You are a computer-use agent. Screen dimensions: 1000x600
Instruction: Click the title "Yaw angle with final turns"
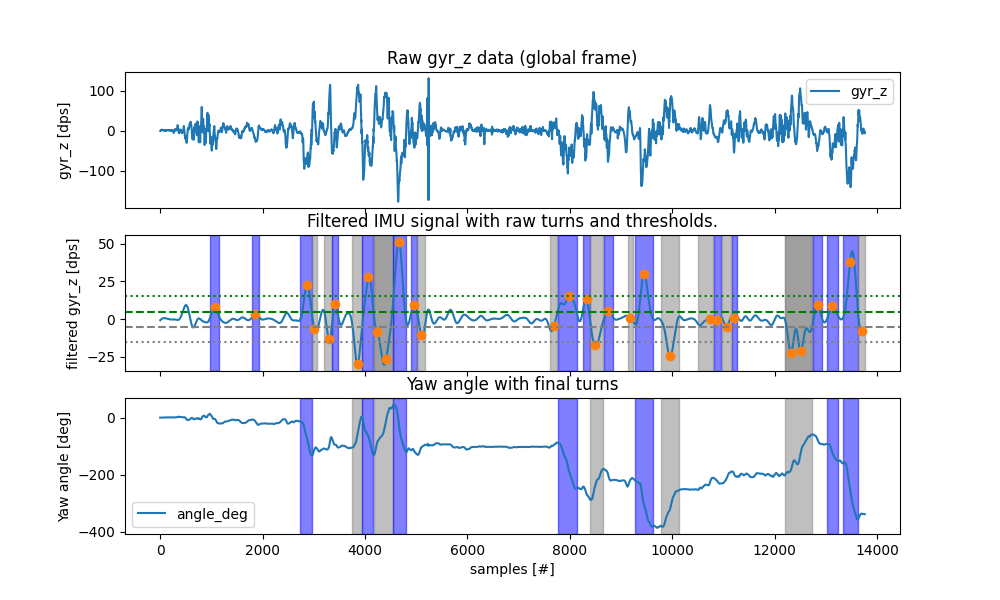pos(512,384)
